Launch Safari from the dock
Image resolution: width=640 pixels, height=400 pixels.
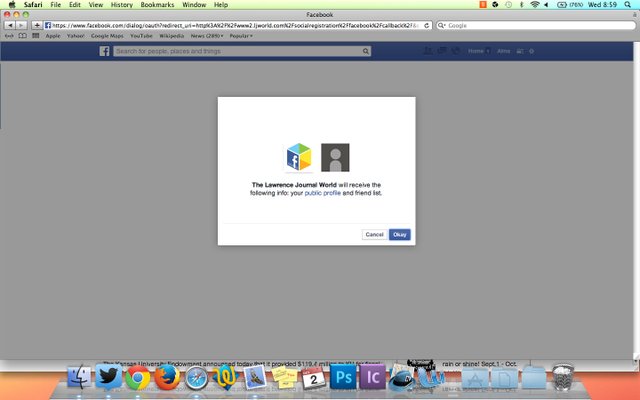coord(196,378)
